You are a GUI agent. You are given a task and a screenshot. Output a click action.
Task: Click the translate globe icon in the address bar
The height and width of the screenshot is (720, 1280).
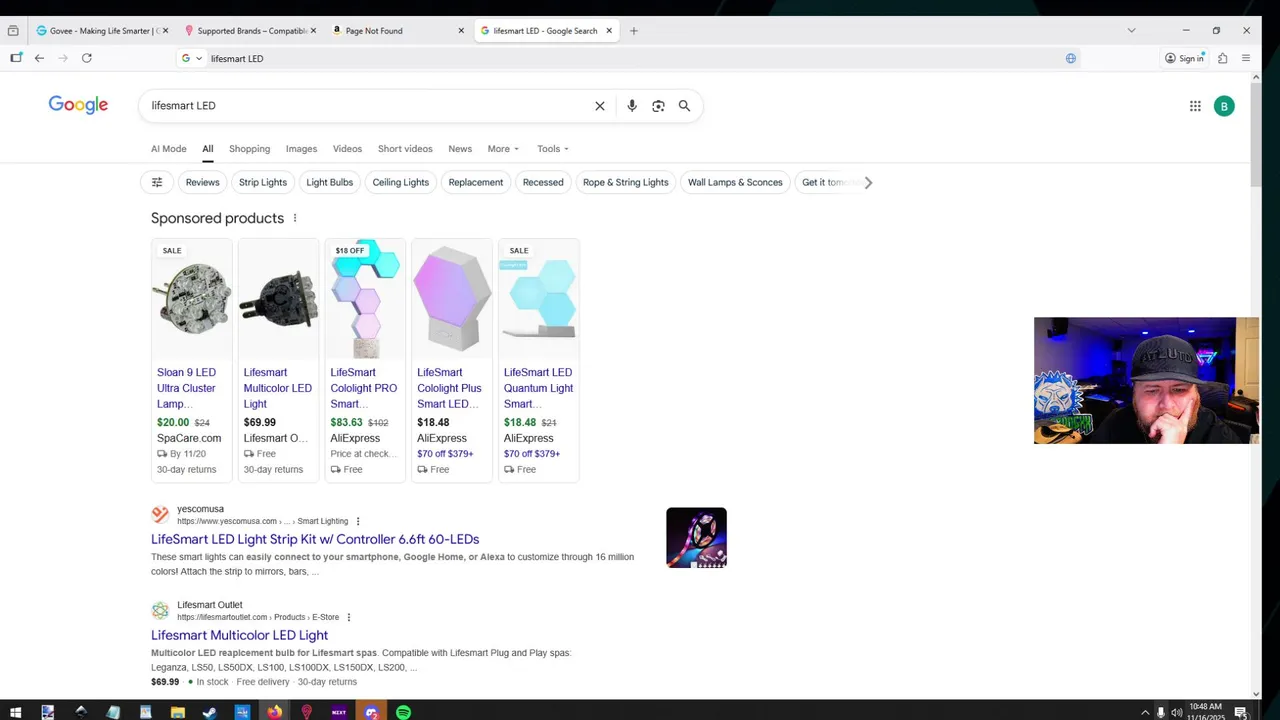tap(1071, 58)
